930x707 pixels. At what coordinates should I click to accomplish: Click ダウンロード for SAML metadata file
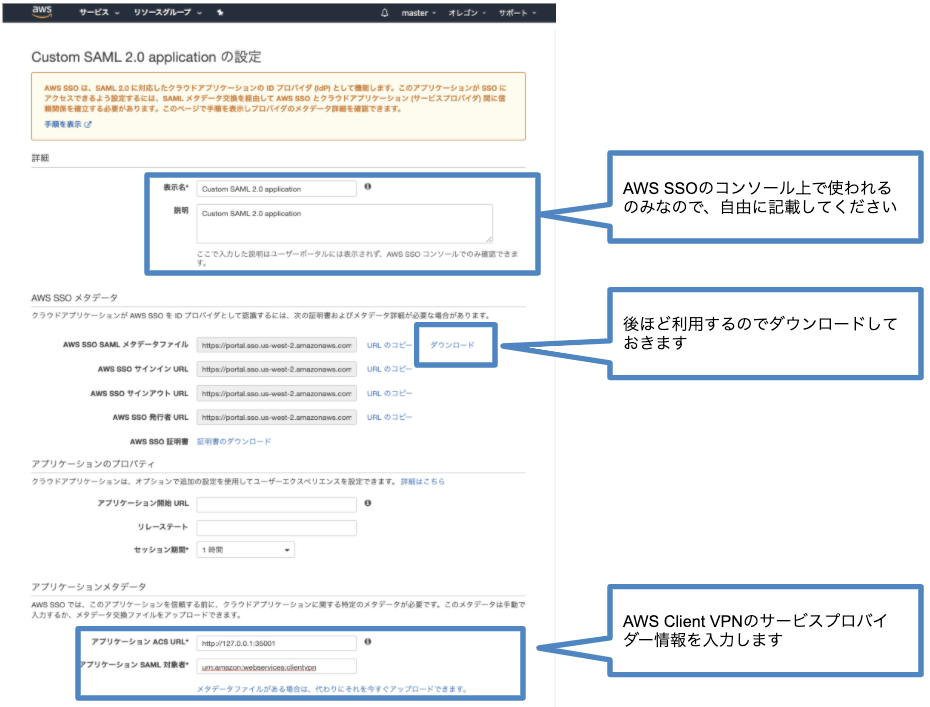(x=452, y=345)
